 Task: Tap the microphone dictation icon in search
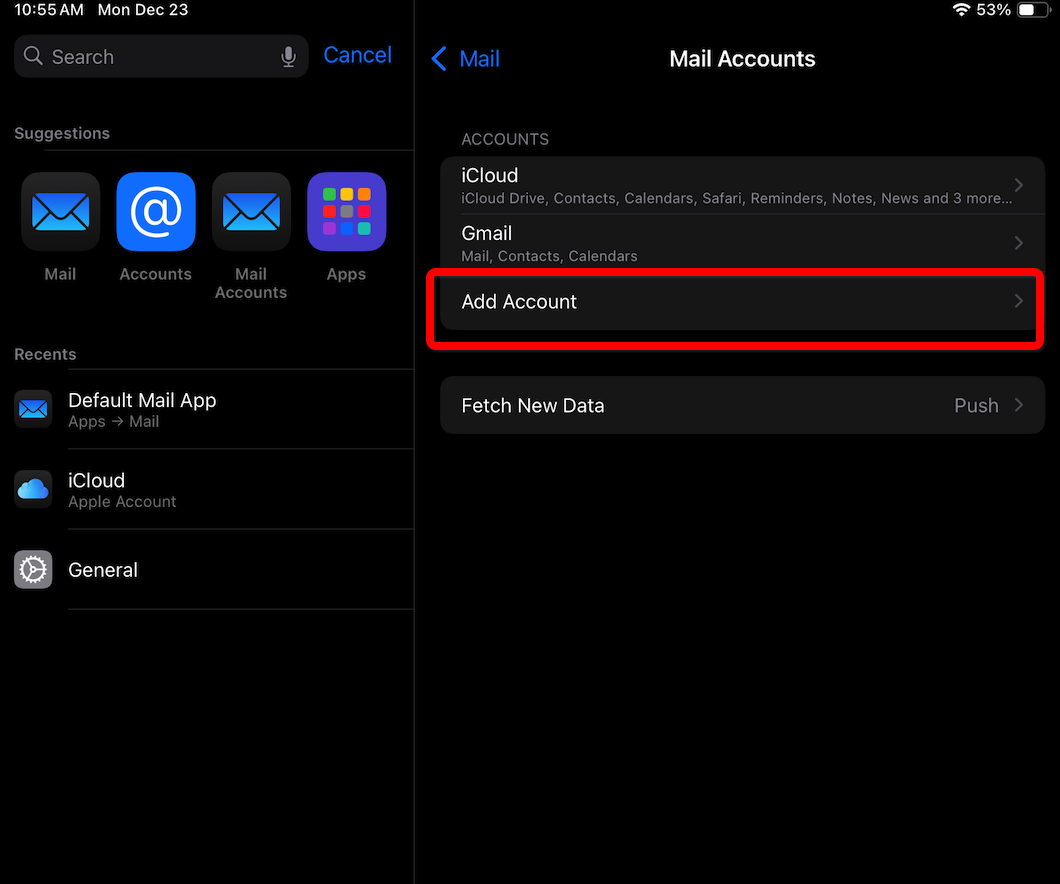(289, 56)
